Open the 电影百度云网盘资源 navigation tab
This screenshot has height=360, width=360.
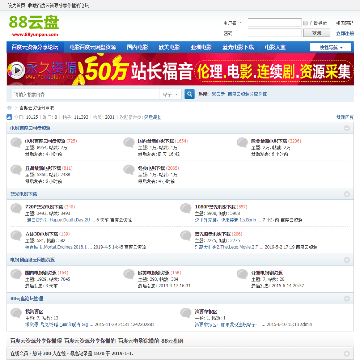coord(93,47)
